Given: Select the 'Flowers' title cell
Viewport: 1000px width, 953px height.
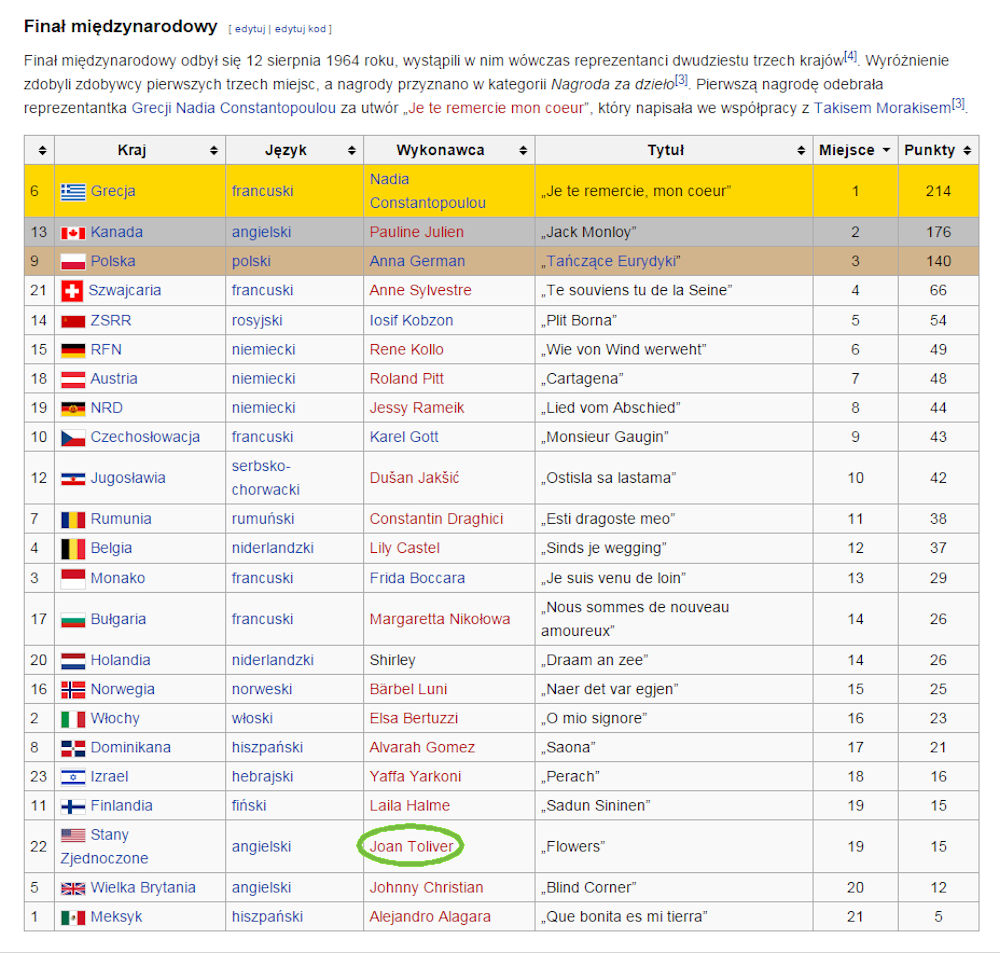Looking at the screenshot, I should 673,847.
